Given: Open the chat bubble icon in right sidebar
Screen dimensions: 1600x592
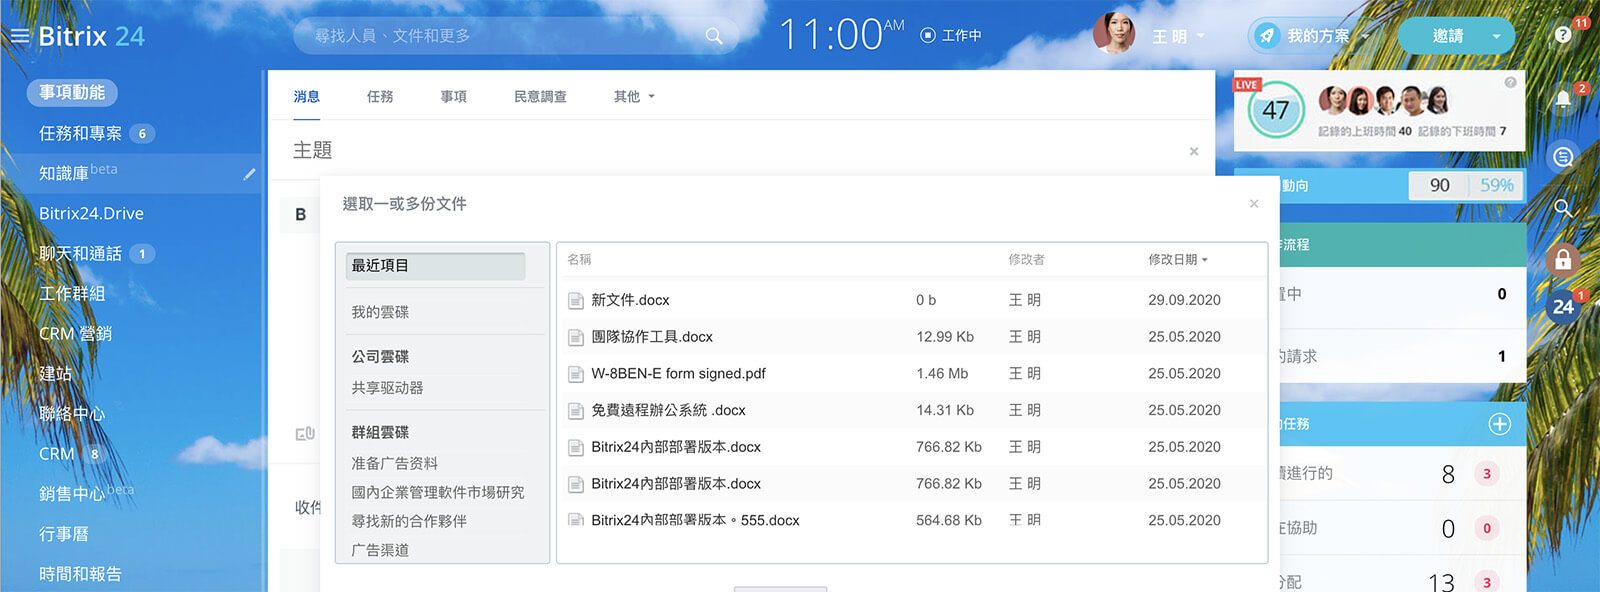Looking at the screenshot, I should (x=1563, y=156).
